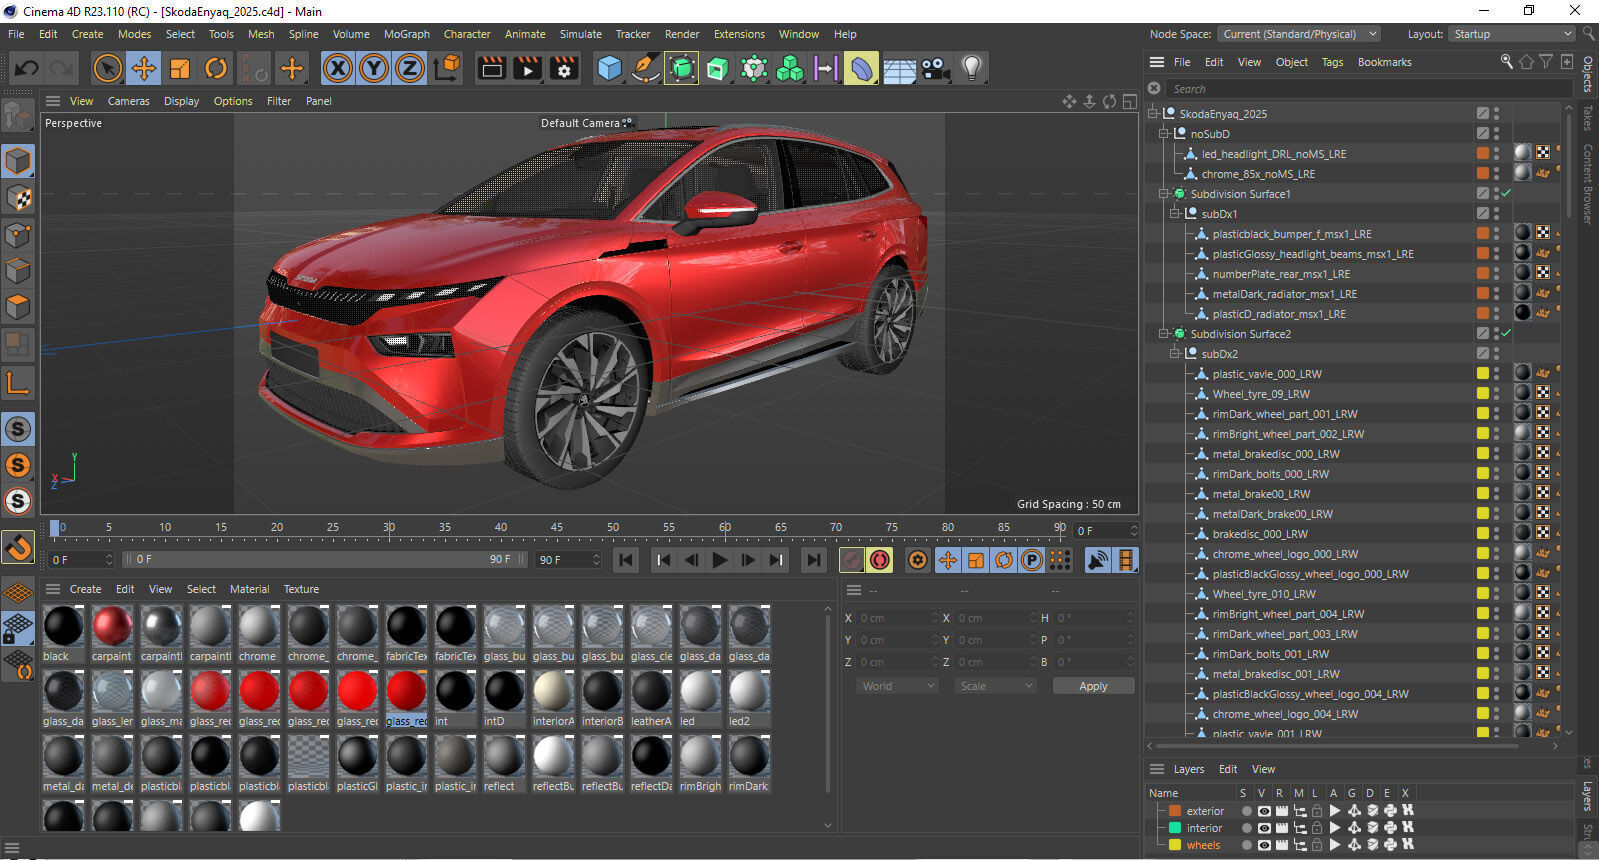Open the Scale mode dropdown

[x=994, y=686]
